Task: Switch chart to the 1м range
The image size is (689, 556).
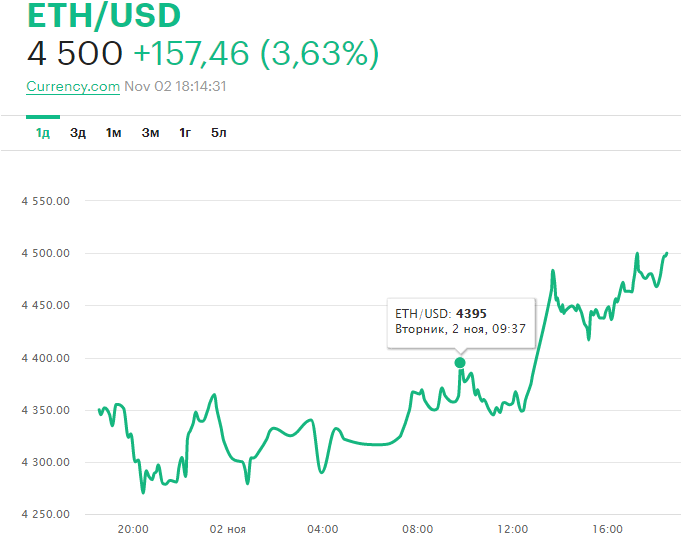Action: [113, 133]
